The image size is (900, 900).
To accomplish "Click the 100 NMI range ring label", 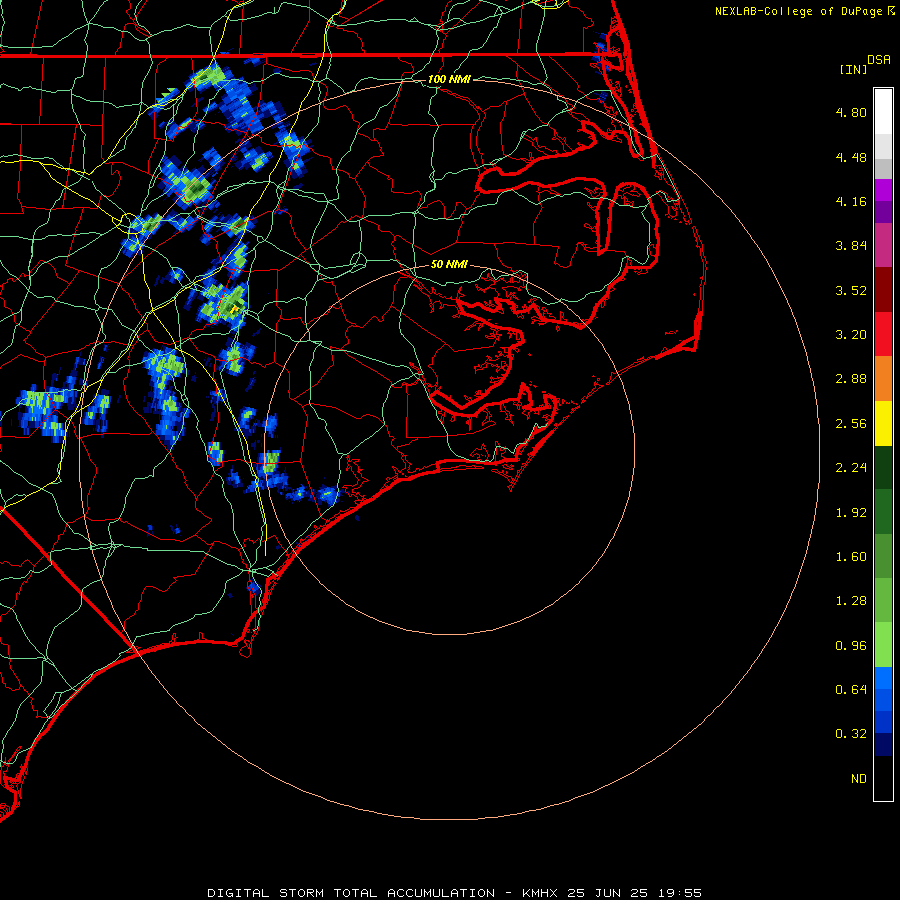I will tap(449, 79).
